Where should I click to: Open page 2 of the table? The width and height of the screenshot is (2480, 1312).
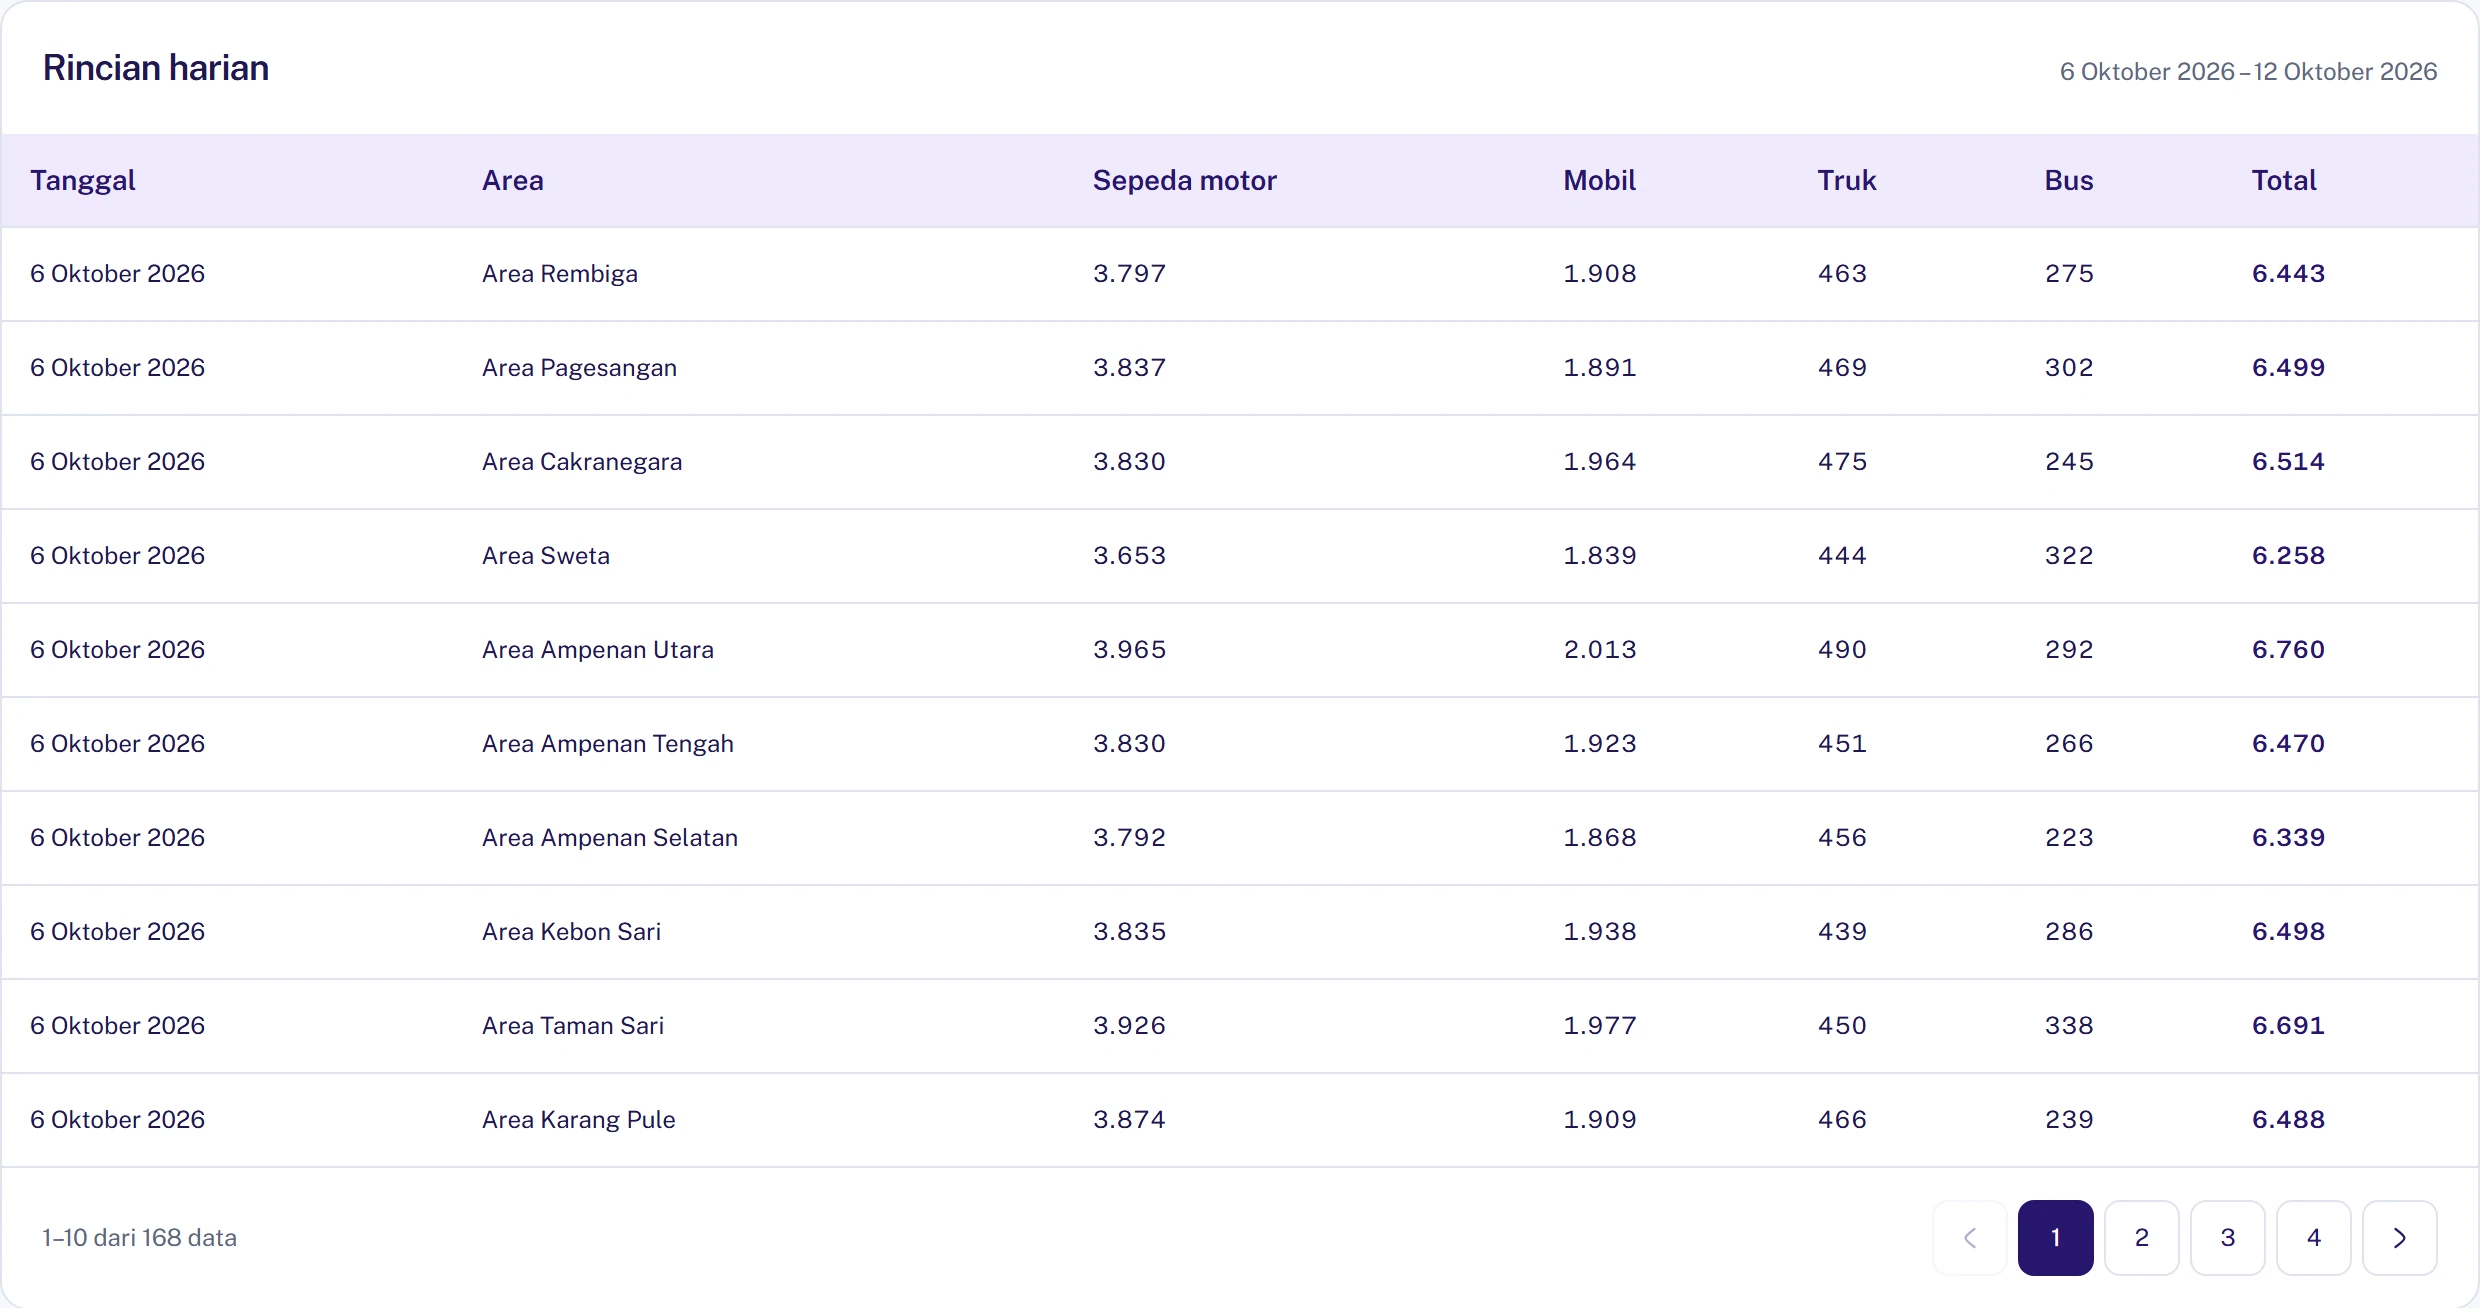click(2142, 1238)
